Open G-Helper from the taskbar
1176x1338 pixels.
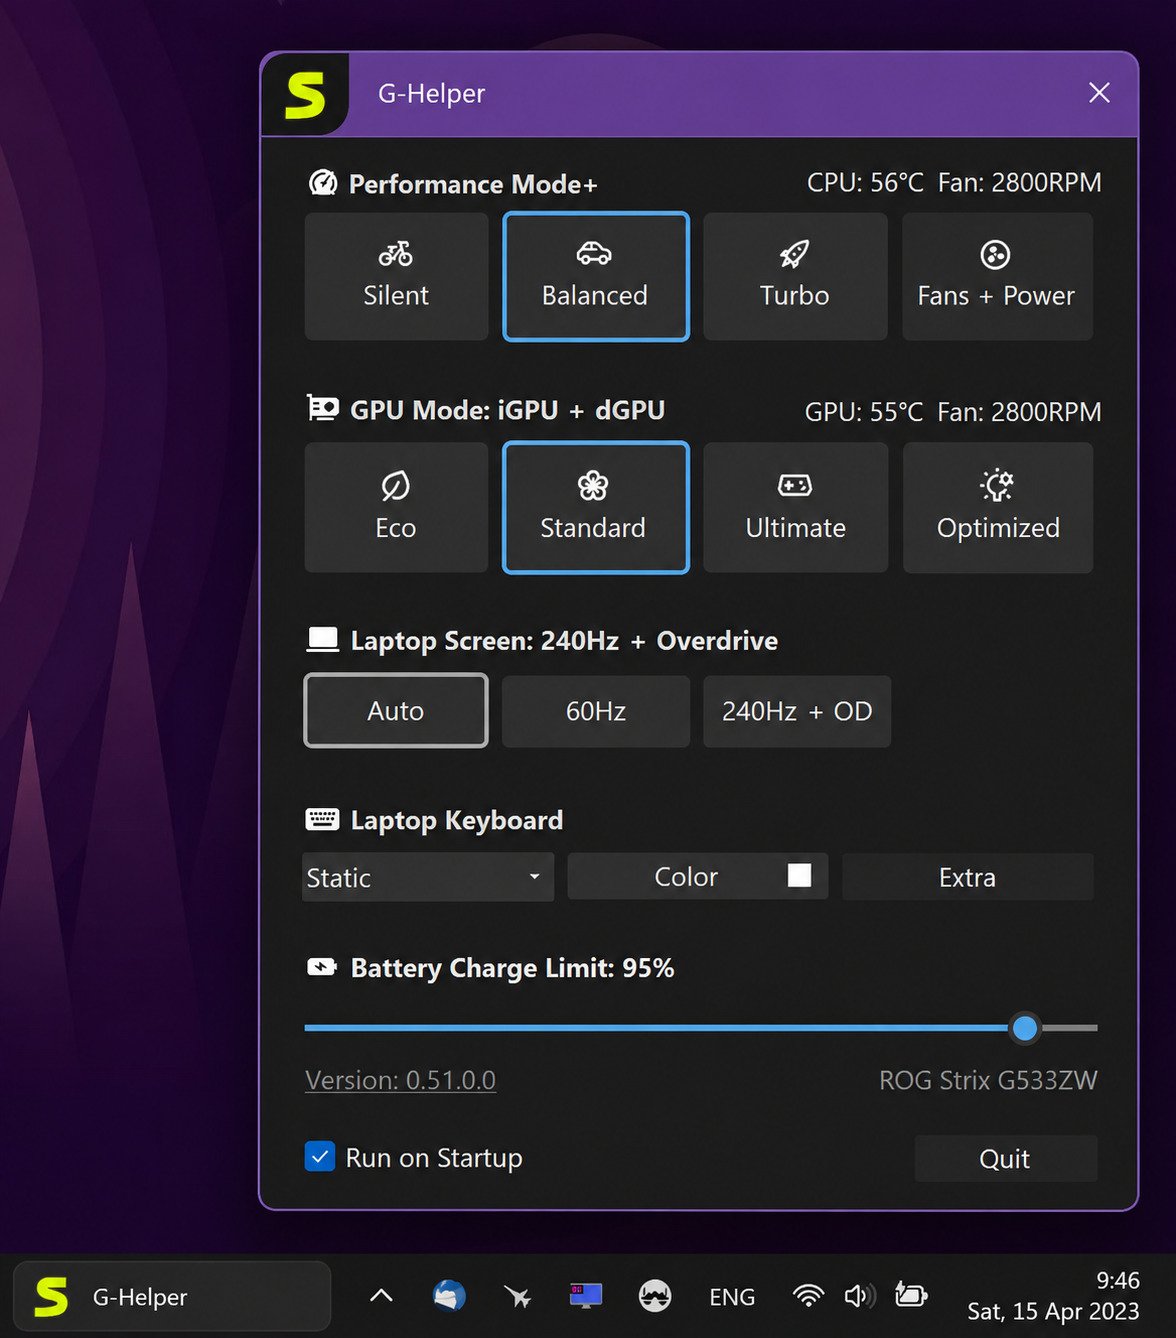coord(172,1296)
